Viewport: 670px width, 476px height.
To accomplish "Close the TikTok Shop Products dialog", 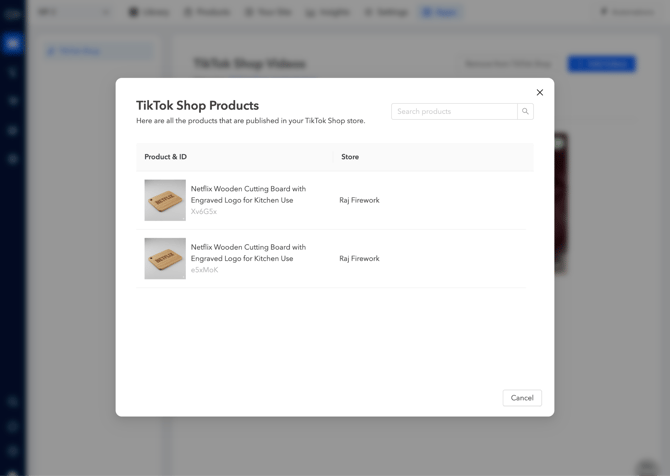I will pyautogui.click(x=540, y=93).
